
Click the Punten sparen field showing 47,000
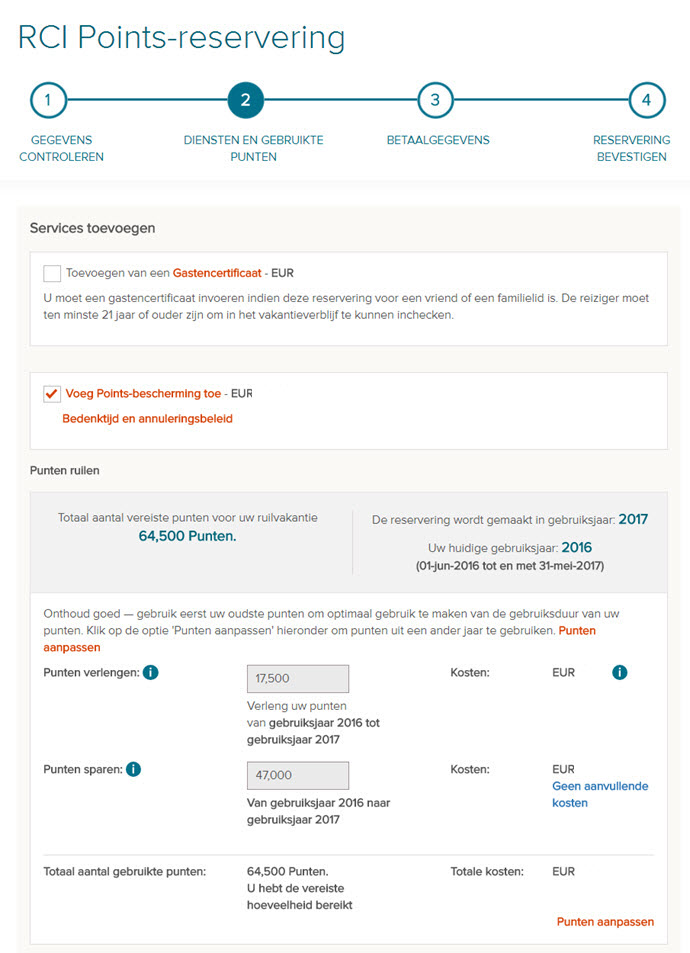(x=298, y=775)
